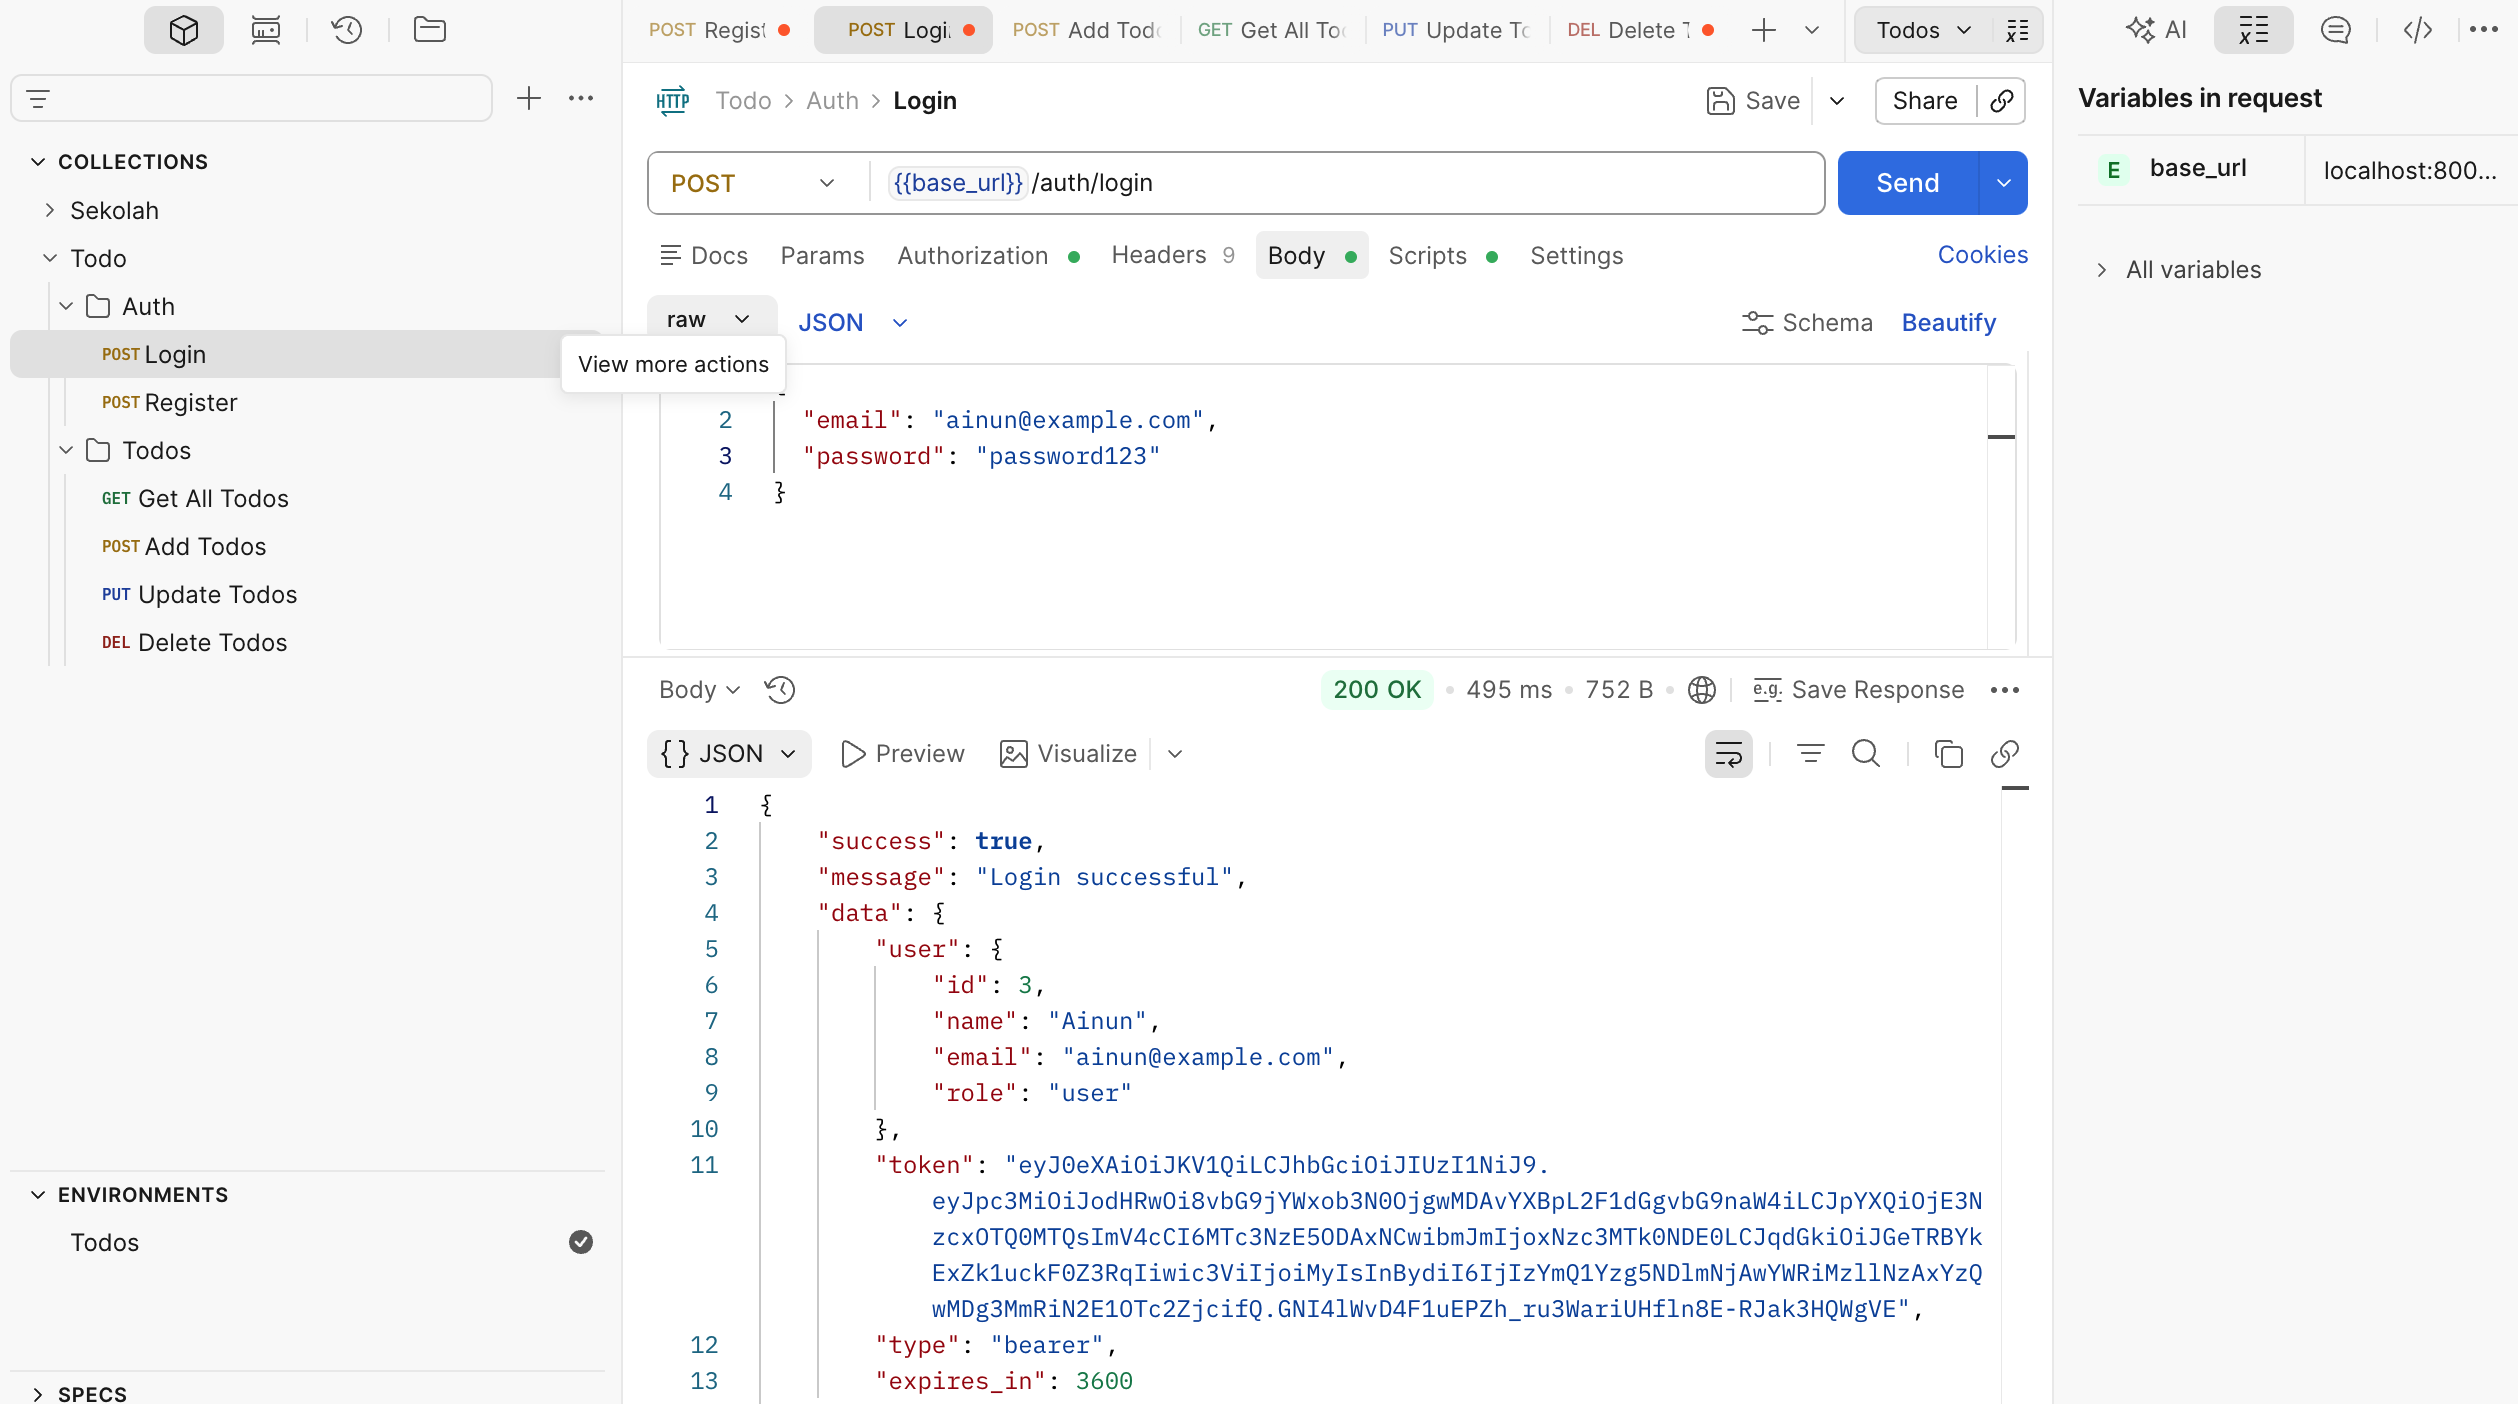Expand the SPECS section

pyautogui.click(x=38, y=1393)
